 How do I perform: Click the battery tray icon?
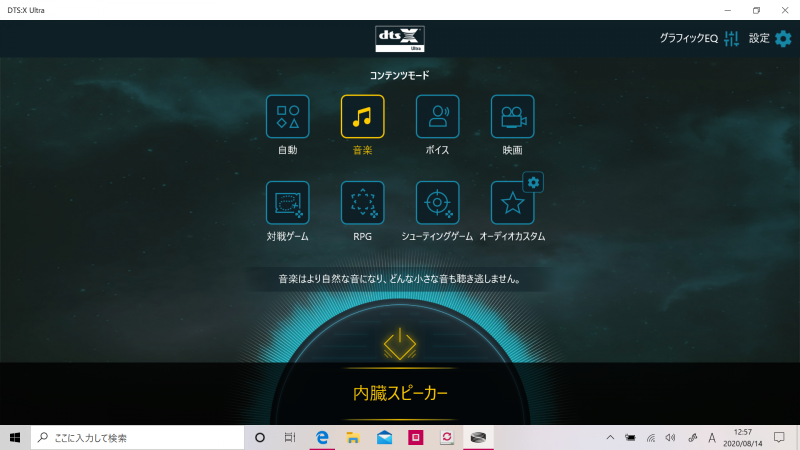coord(631,437)
